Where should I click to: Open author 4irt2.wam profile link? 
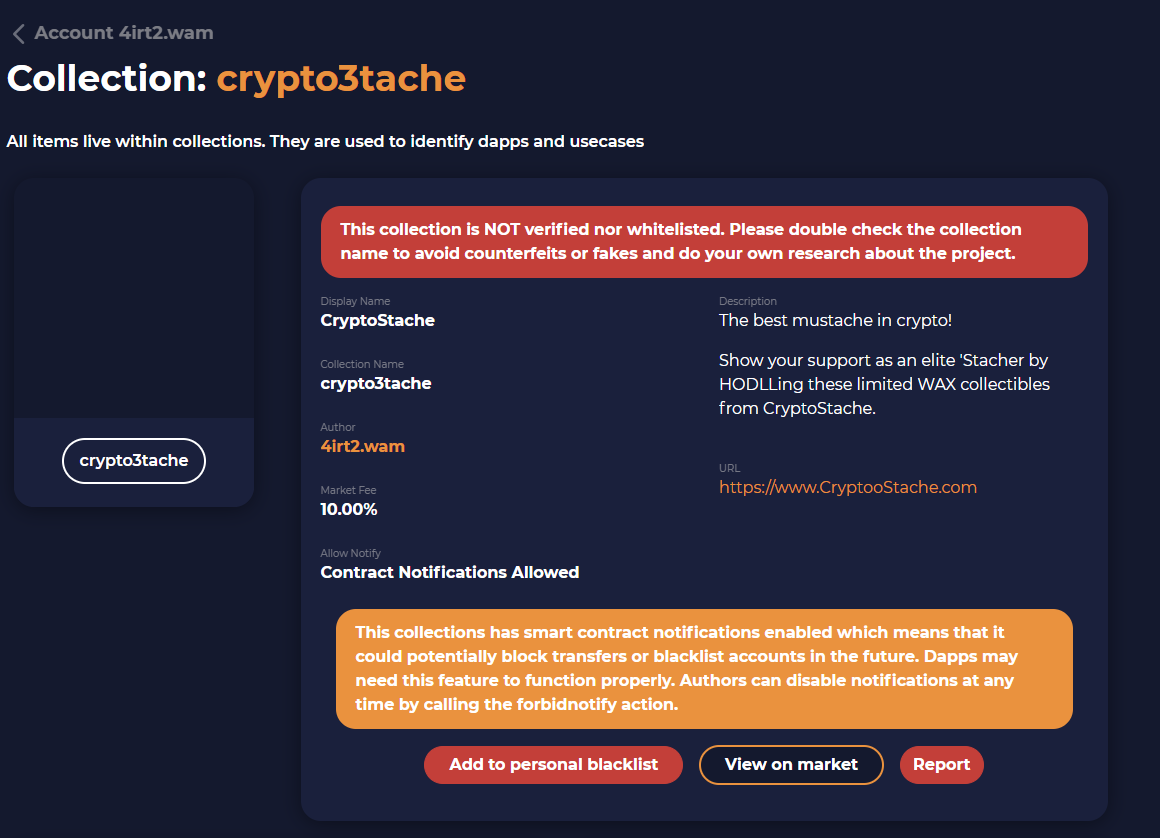[x=362, y=446]
